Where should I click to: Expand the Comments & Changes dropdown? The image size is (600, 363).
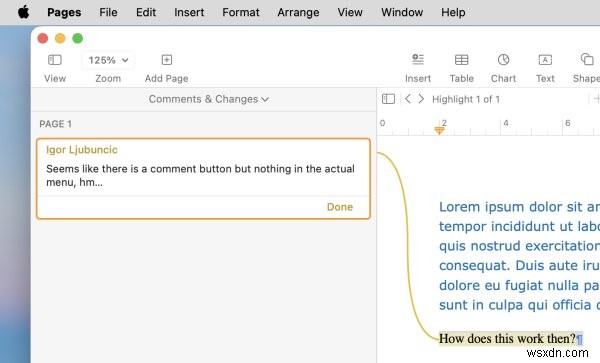pyautogui.click(x=209, y=99)
